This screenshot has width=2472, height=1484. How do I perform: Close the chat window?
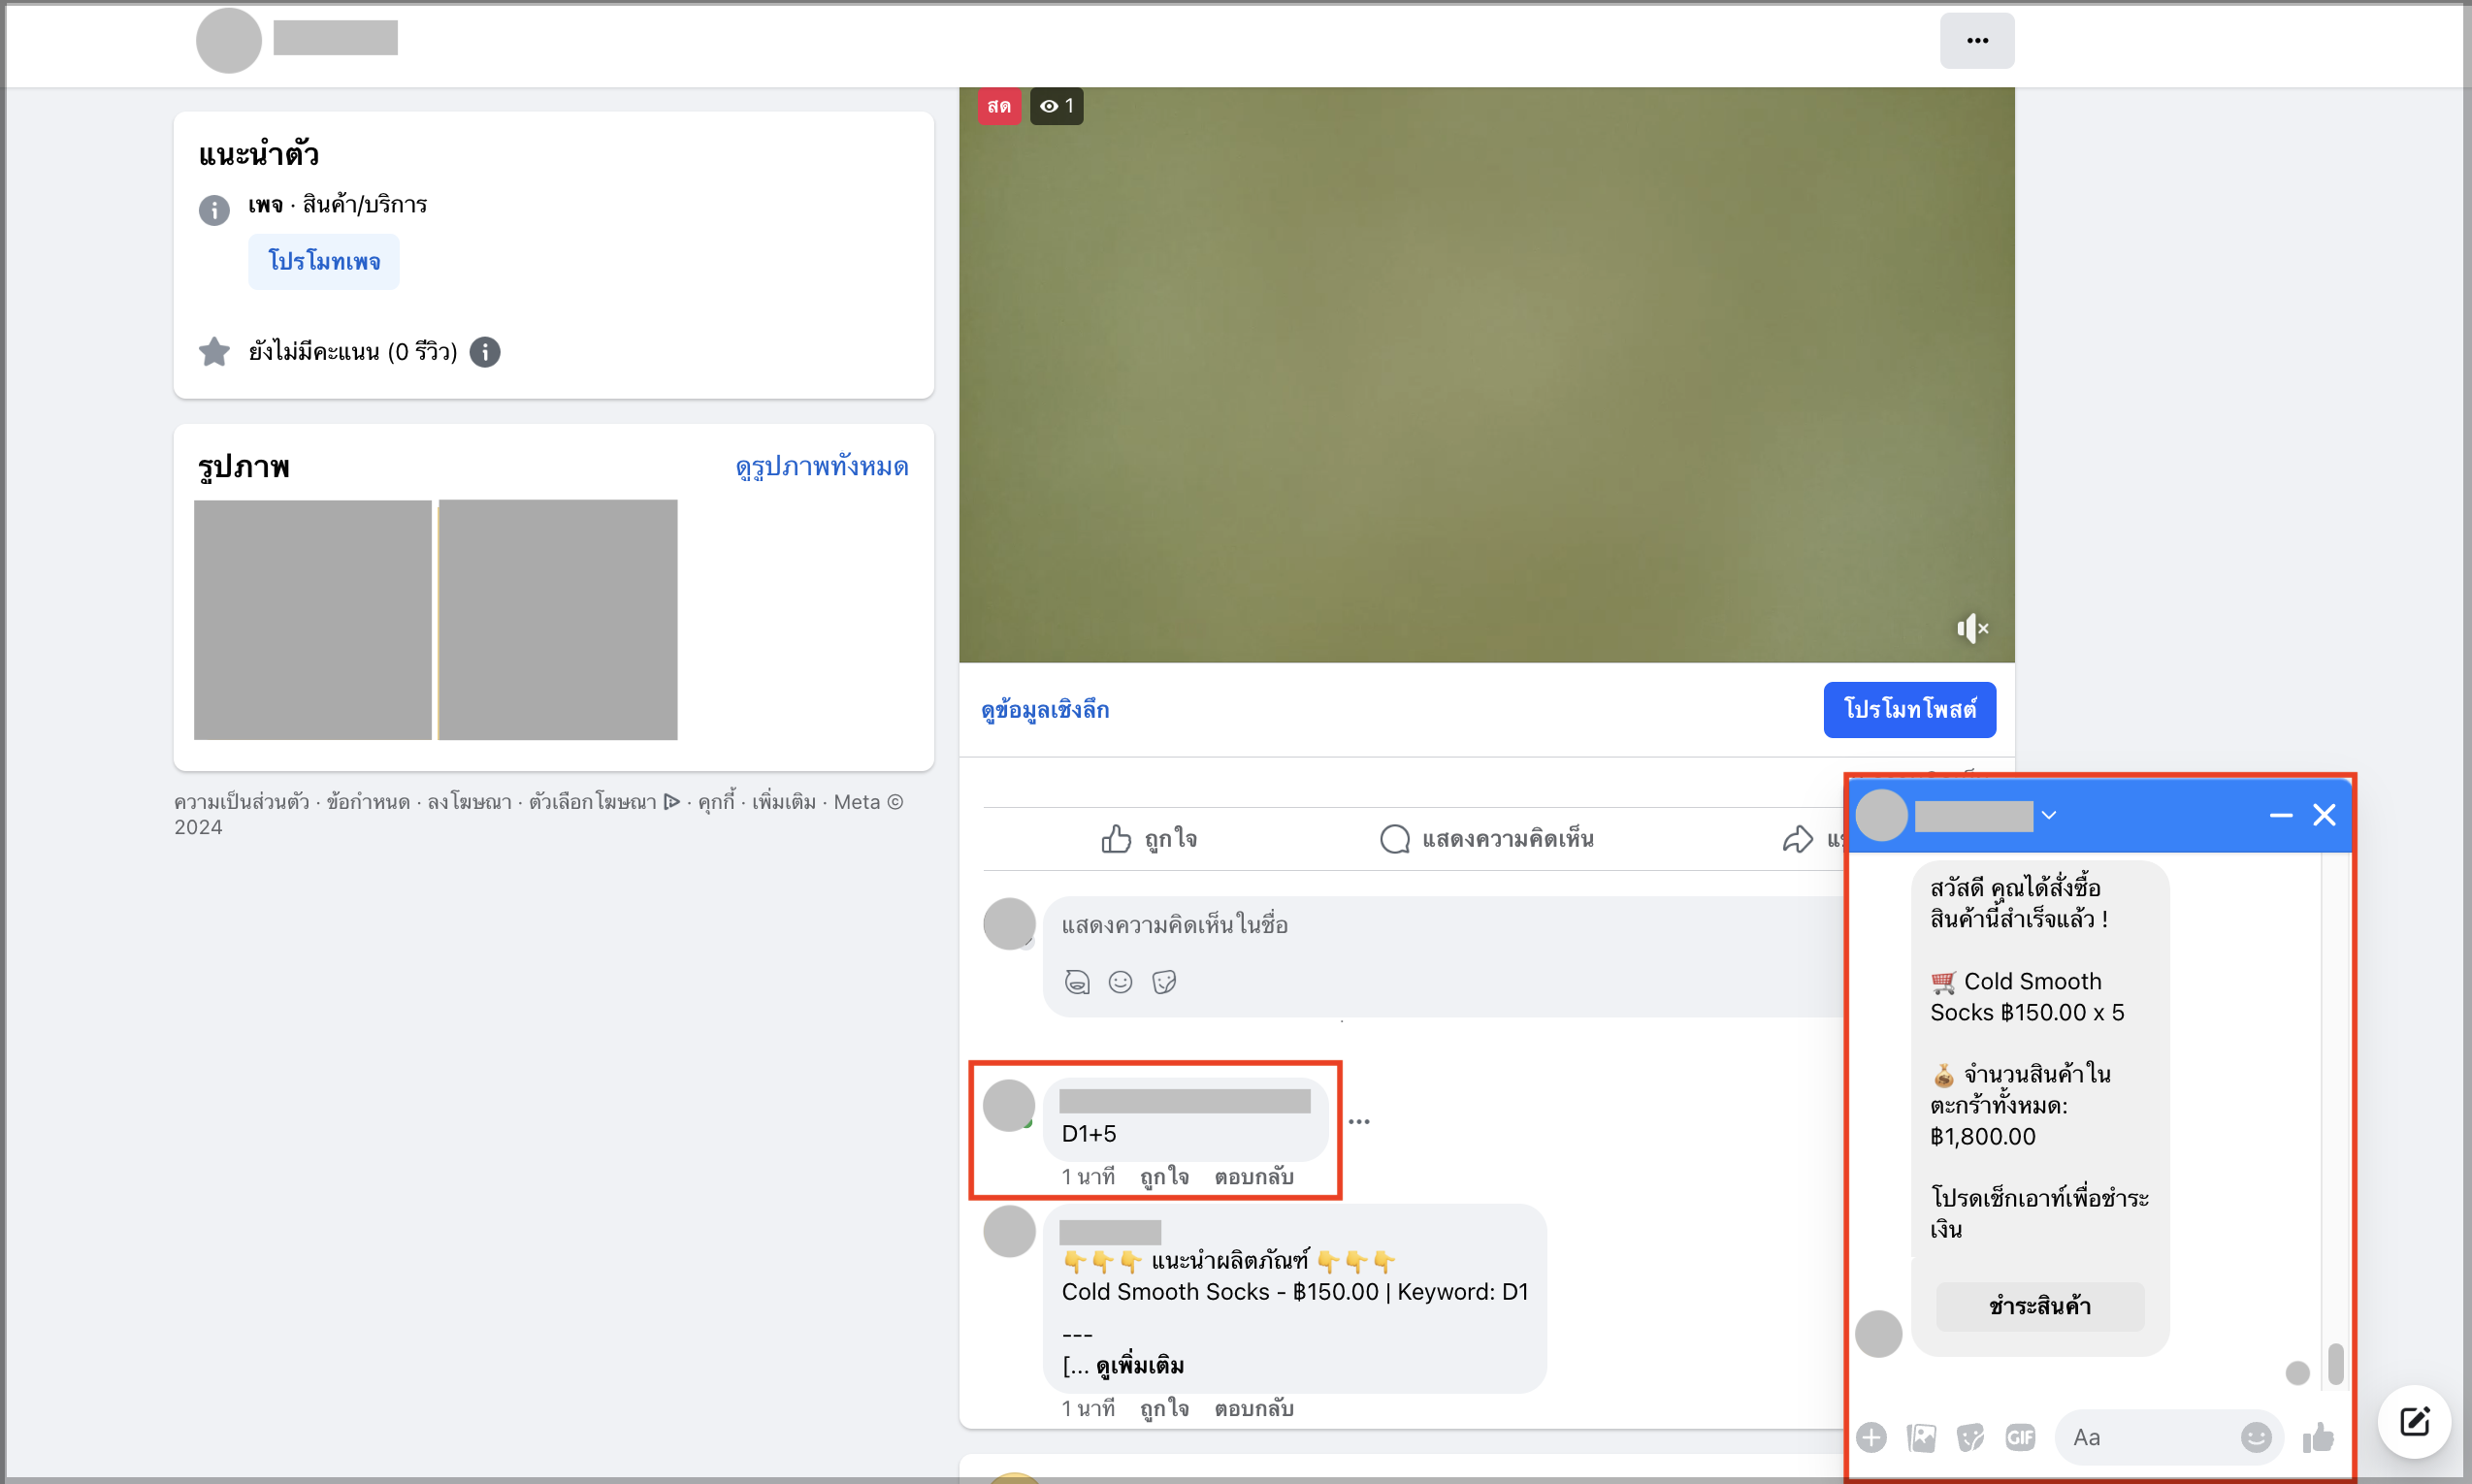pos(2324,816)
